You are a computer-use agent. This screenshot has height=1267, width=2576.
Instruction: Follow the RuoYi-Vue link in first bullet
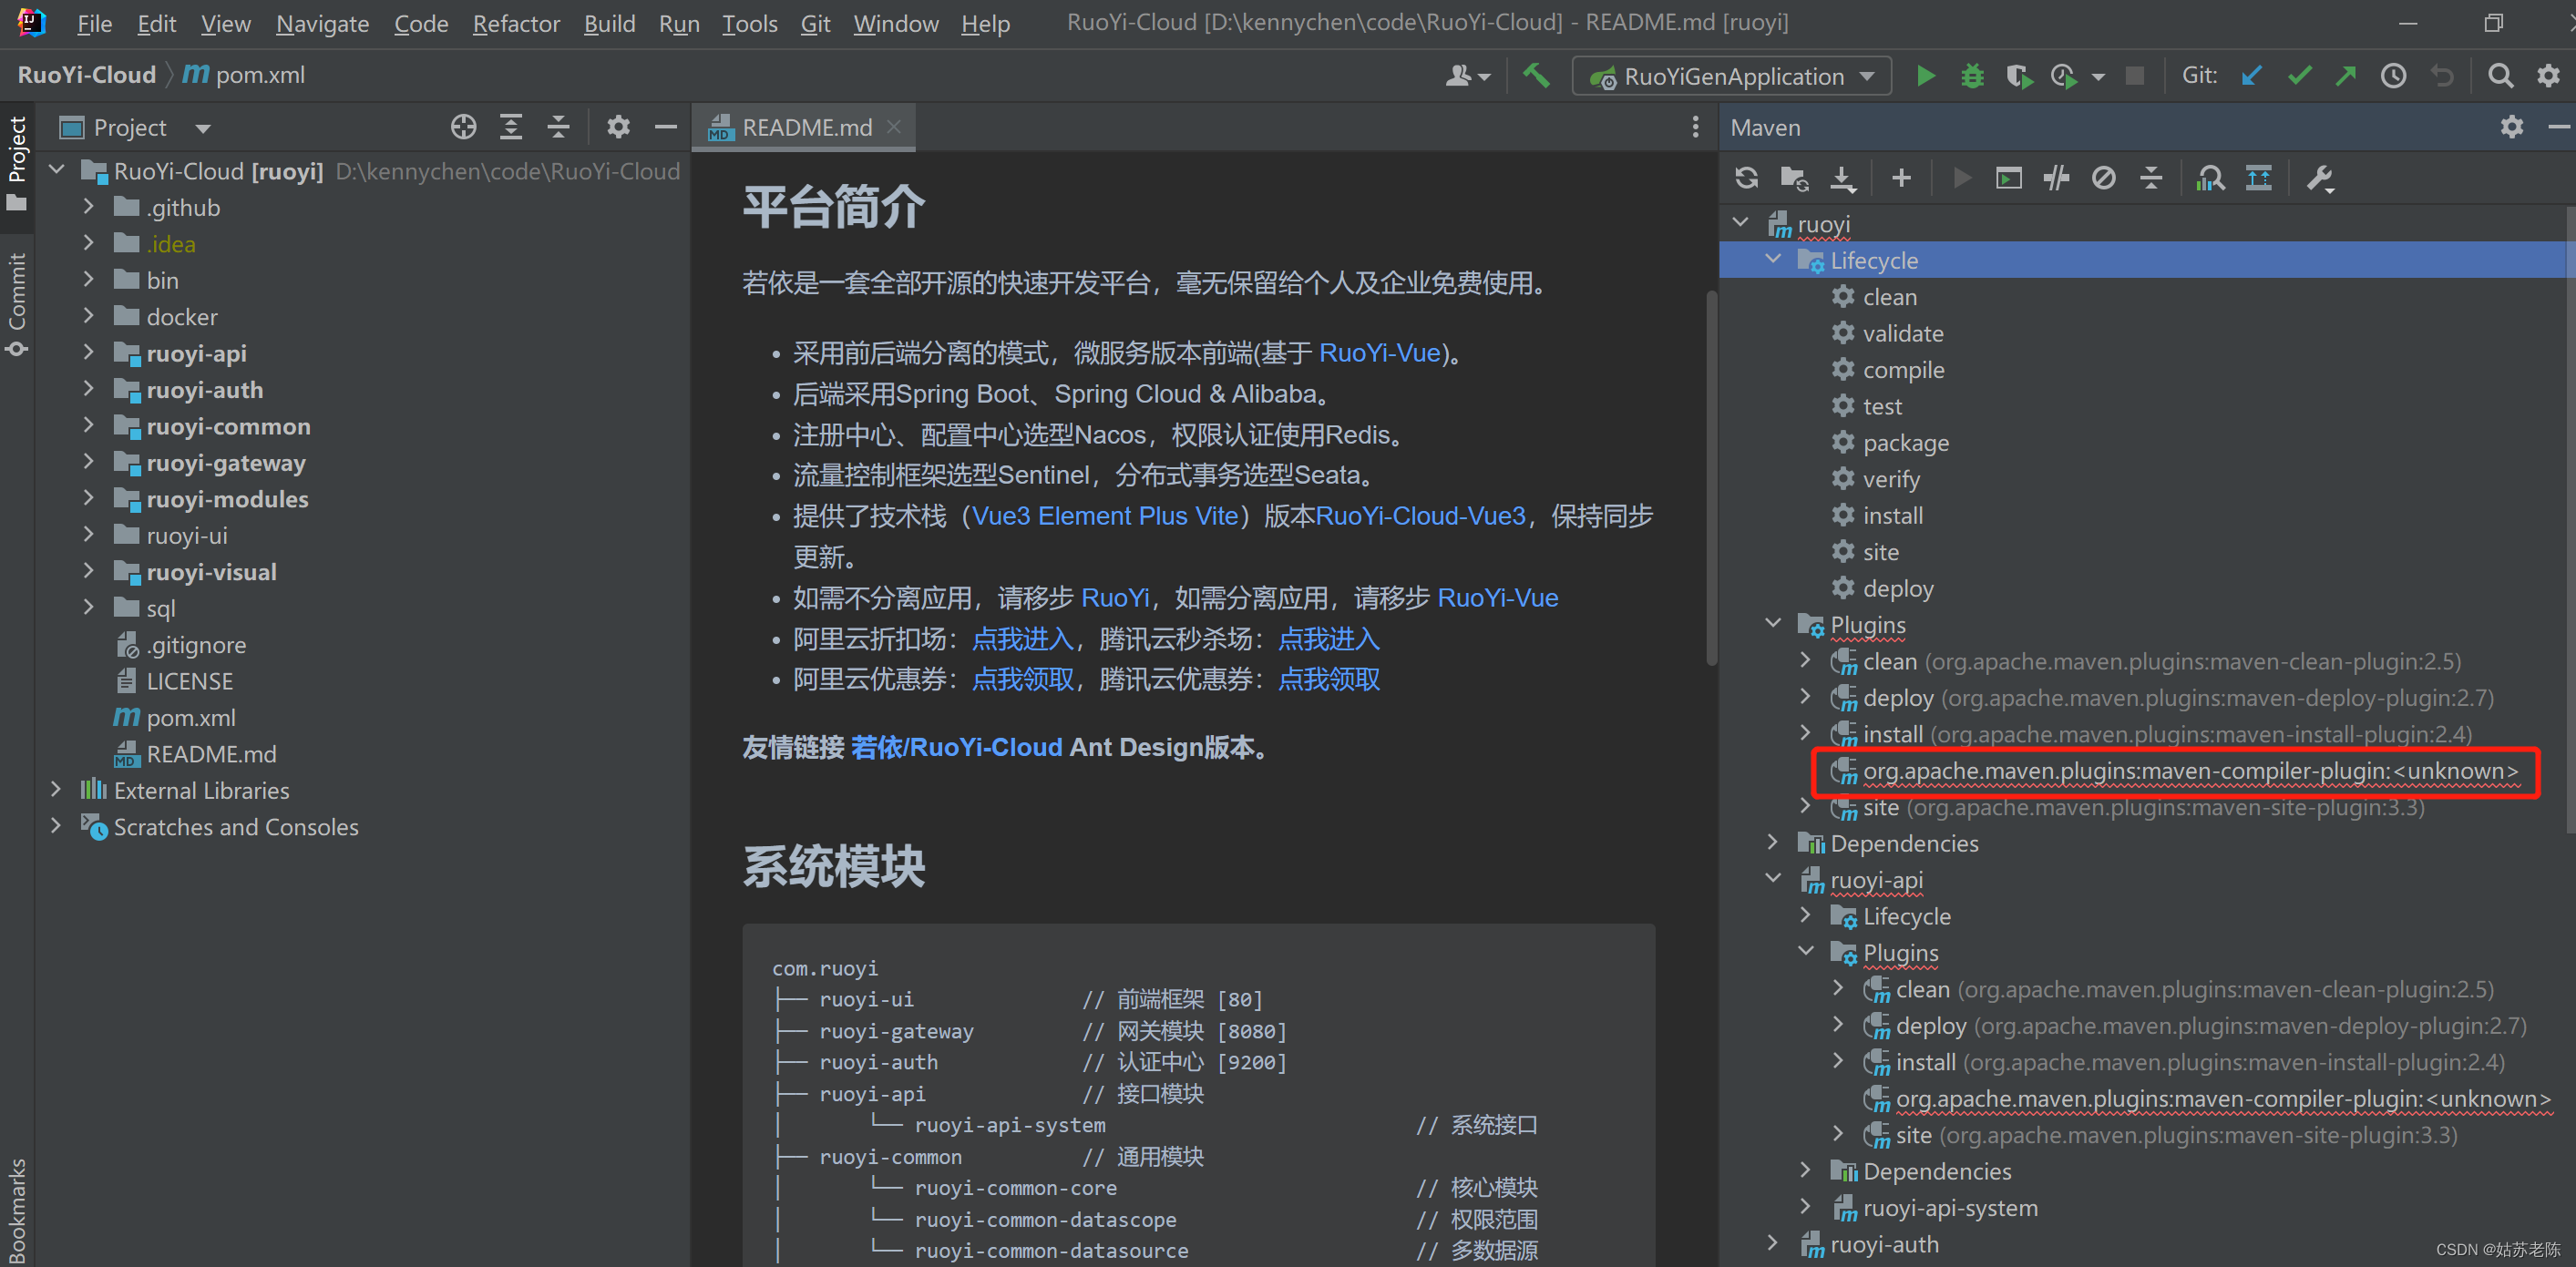pyautogui.click(x=1379, y=353)
